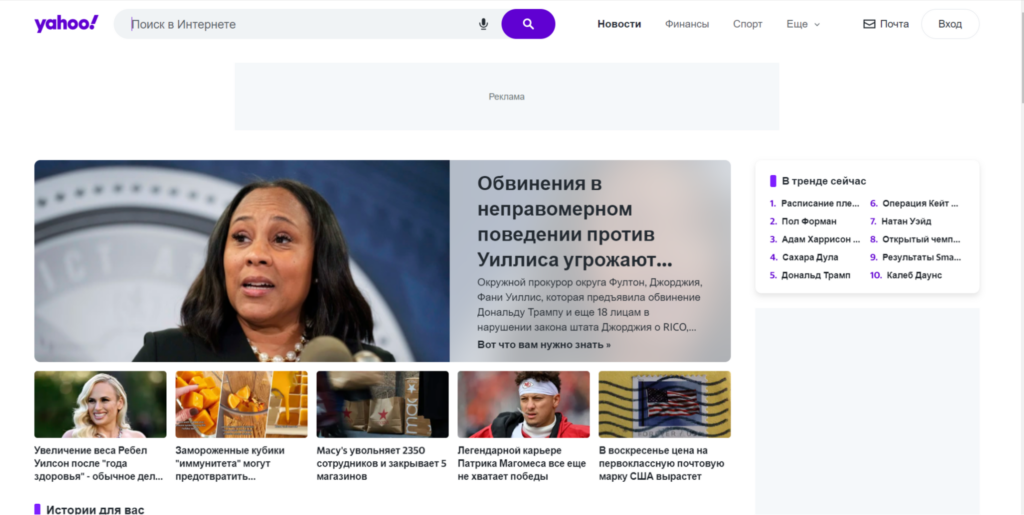Open the Почта mail envelope icon
This screenshot has height=515, width=1024.
[x=869, y=24]
